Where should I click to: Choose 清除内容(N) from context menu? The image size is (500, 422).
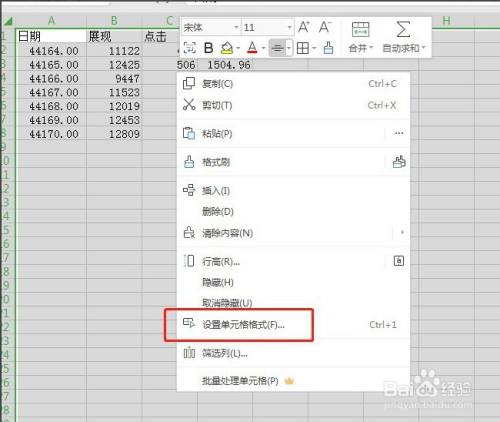[293, 233]
